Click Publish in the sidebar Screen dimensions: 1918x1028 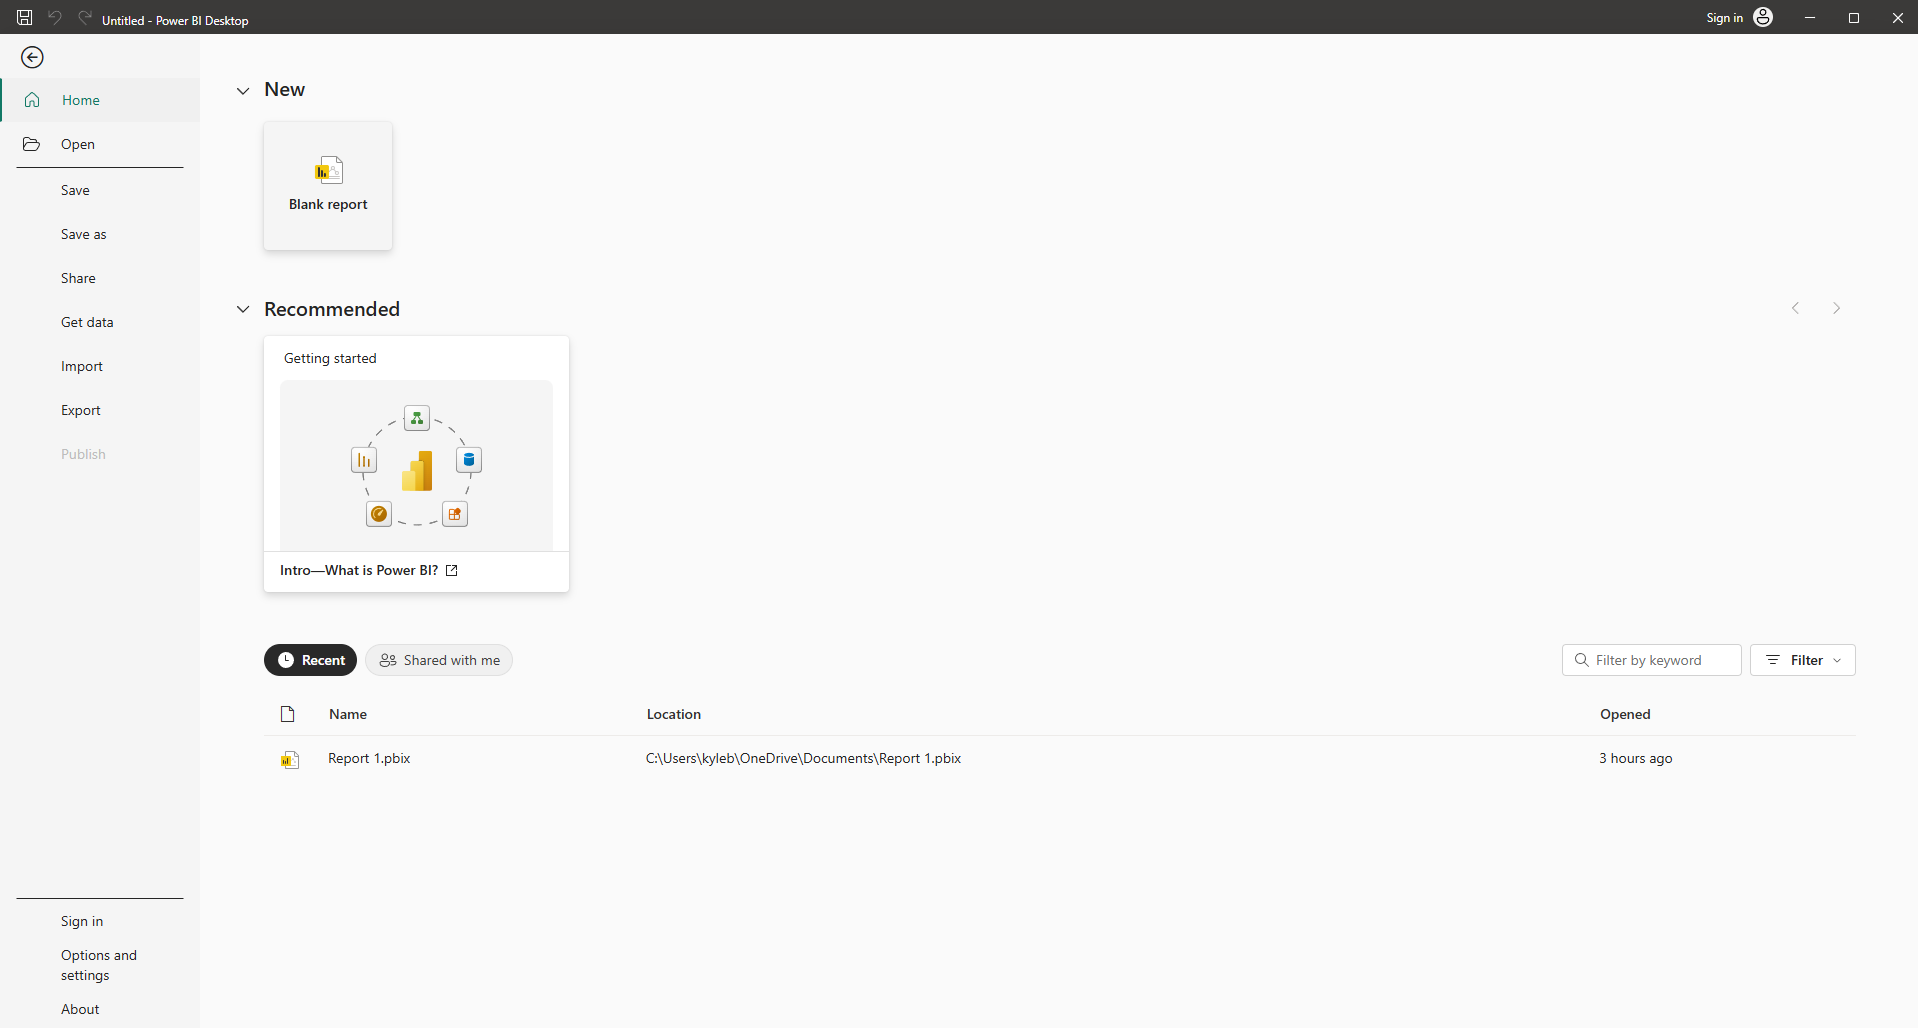pos(83,454)
